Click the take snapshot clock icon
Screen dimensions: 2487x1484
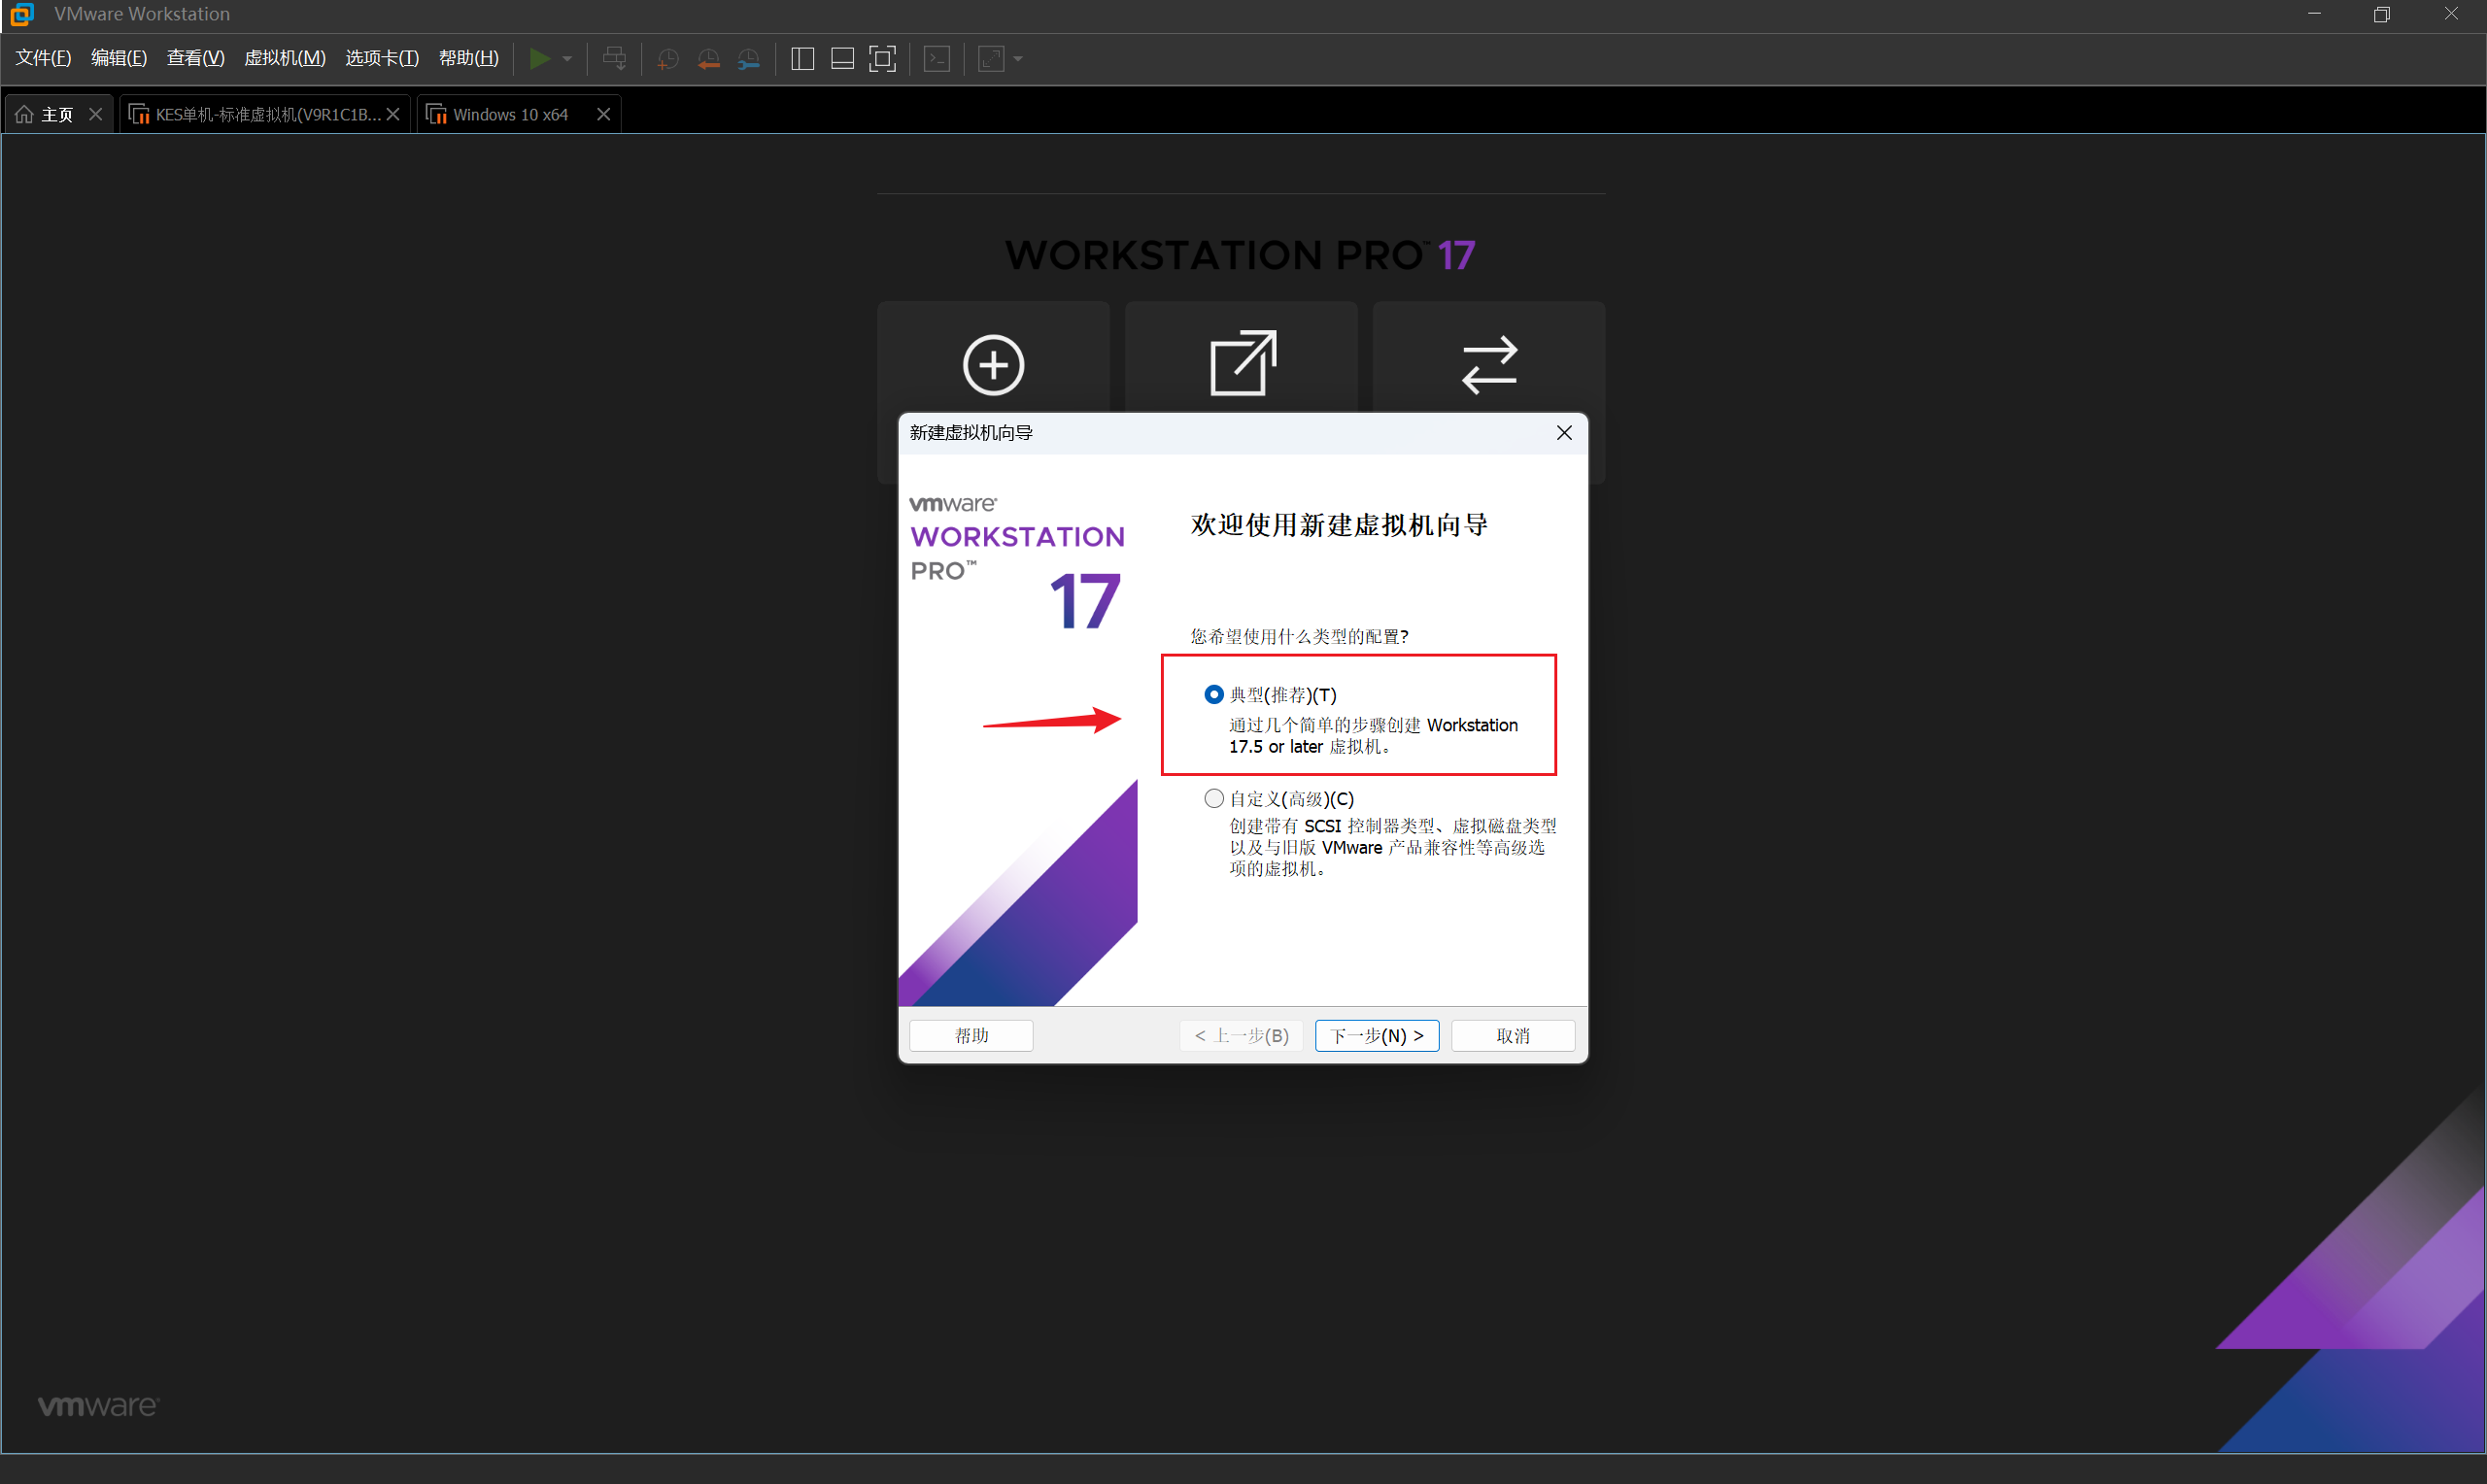pos(668,59)
